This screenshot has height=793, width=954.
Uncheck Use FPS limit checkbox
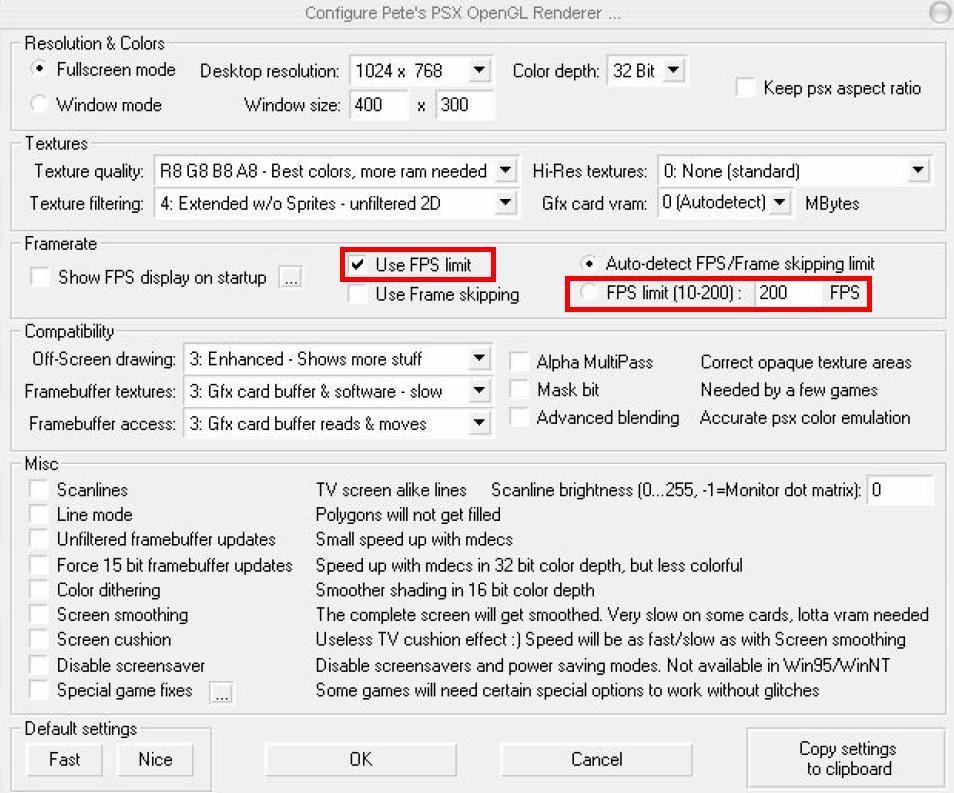point(357,265)
